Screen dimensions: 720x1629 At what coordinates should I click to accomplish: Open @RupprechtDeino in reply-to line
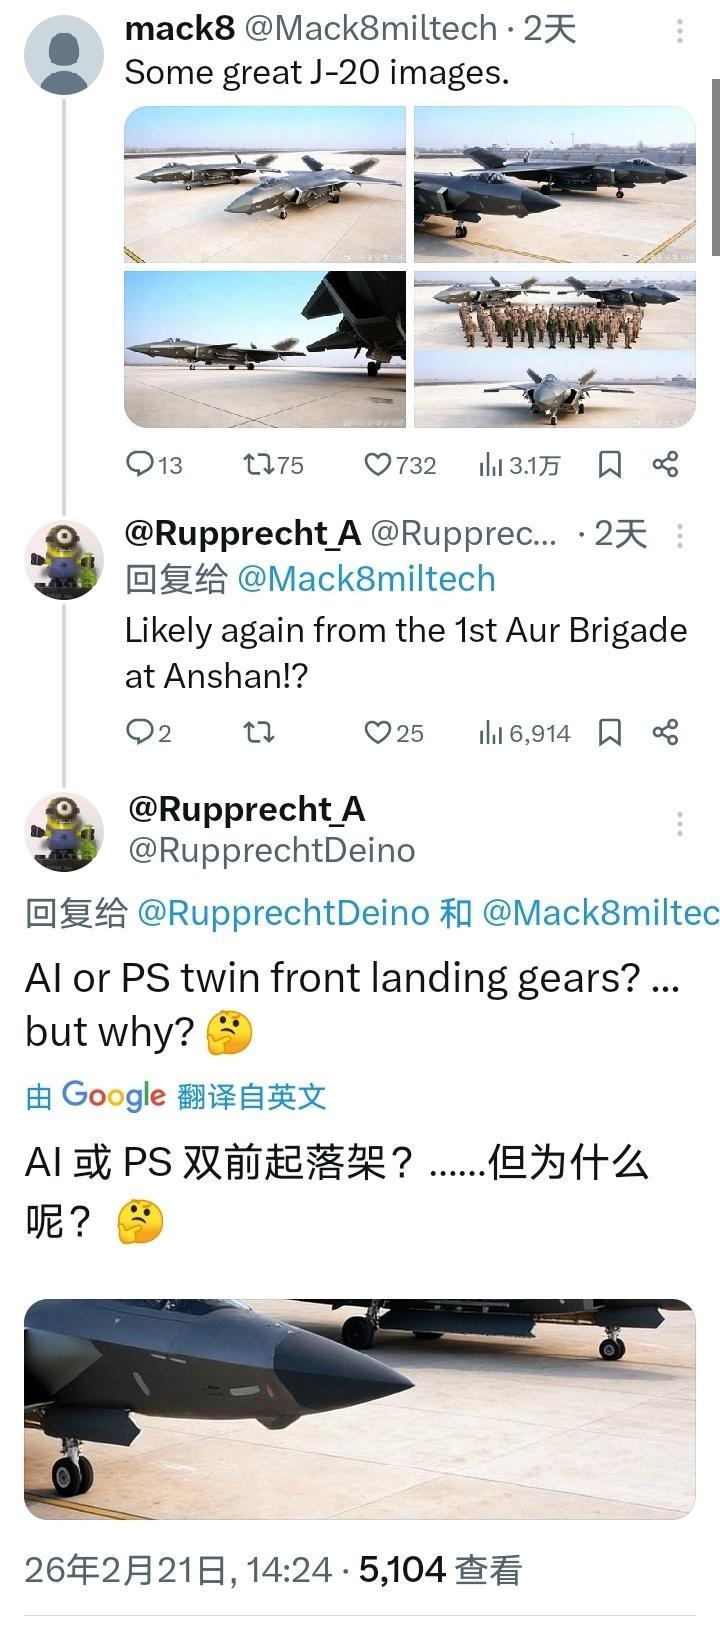(x=283, y=913)
